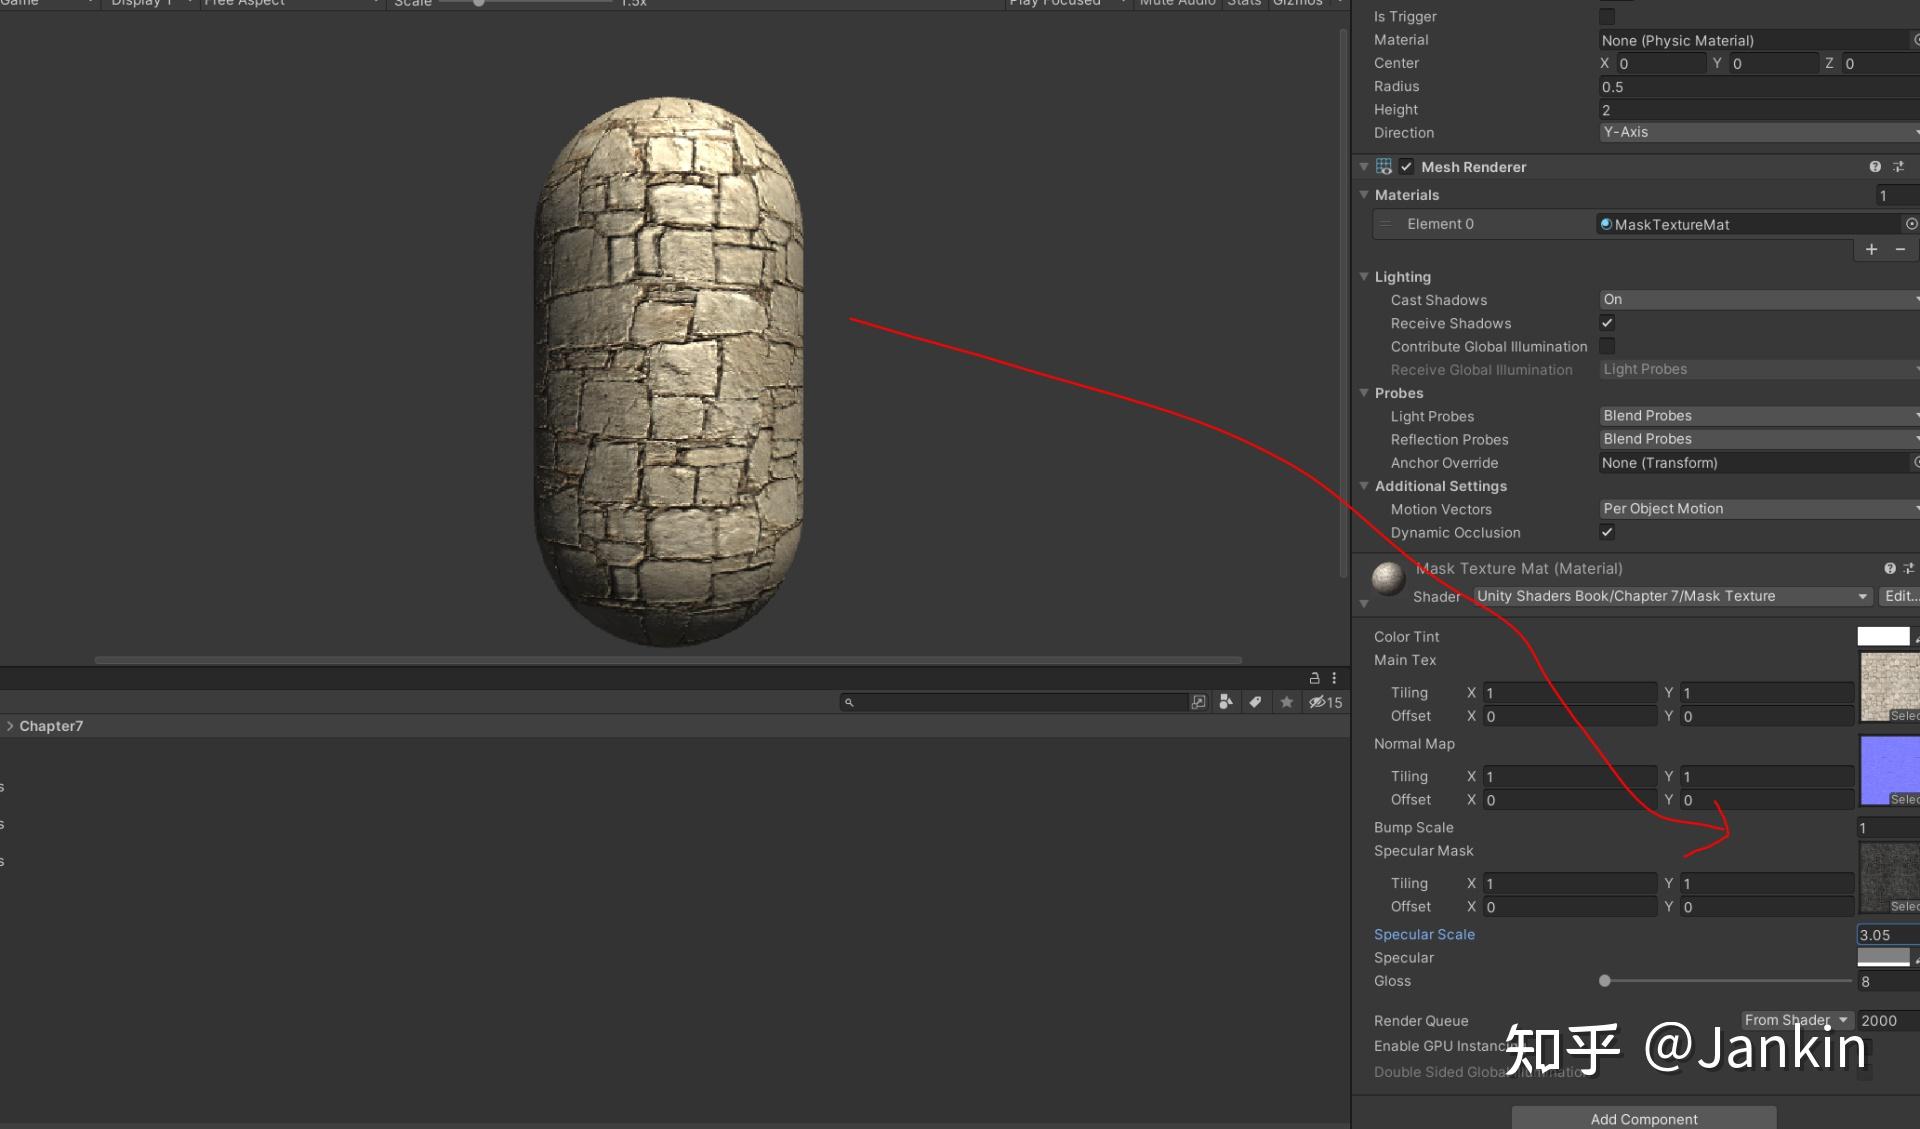Enable the Is Trigger checkbox
This screenshot has height=1129, width=1920.
[x=1607, y=17]
